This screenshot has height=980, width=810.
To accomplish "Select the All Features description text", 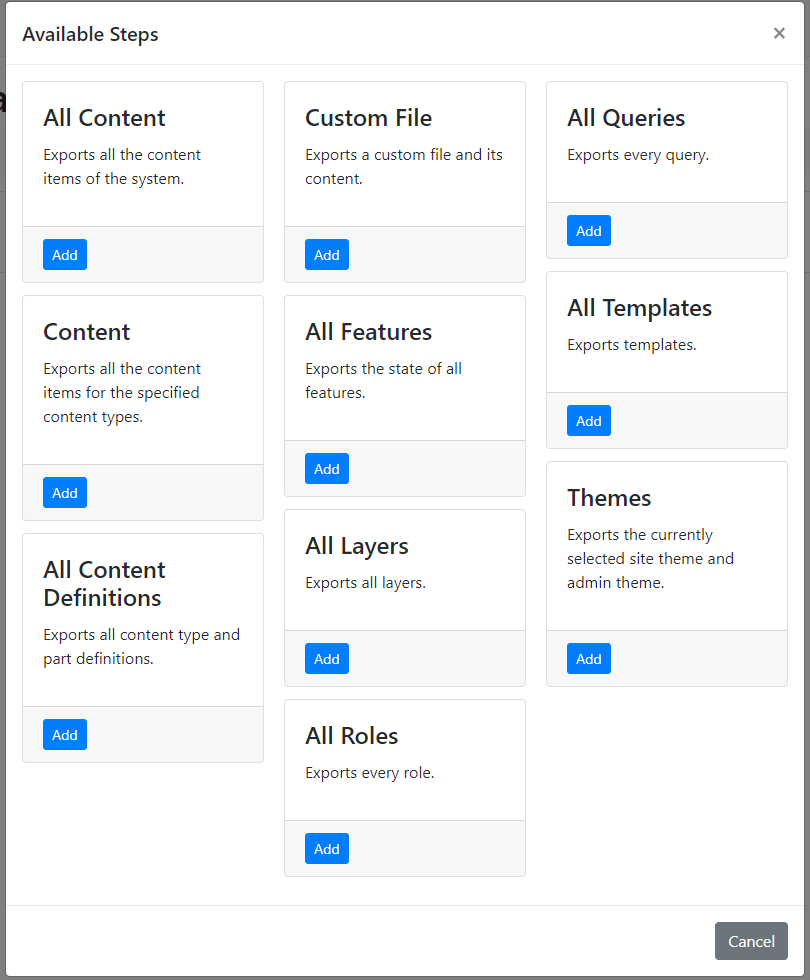I will point(383,381).
